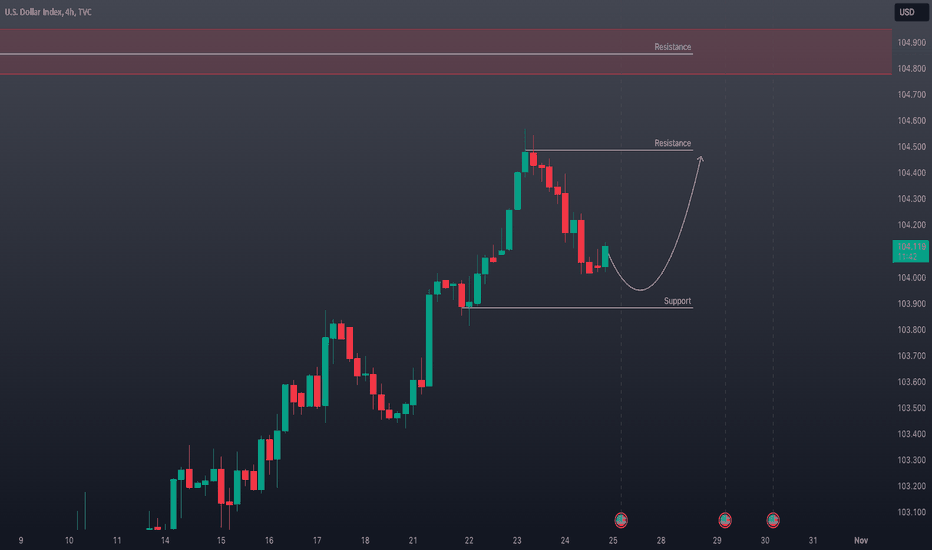Click the 103.300 price axis label

click(x=911, y=460)
